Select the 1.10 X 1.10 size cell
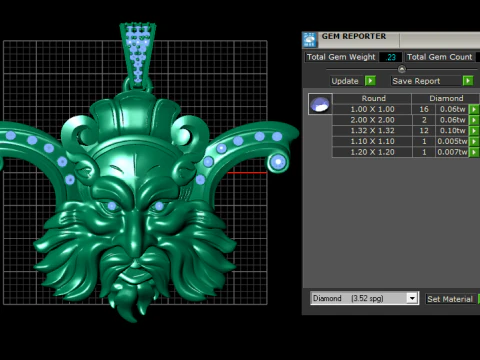Screen dimensions: 480x360 pyautogui.click(x=372, y=141)
